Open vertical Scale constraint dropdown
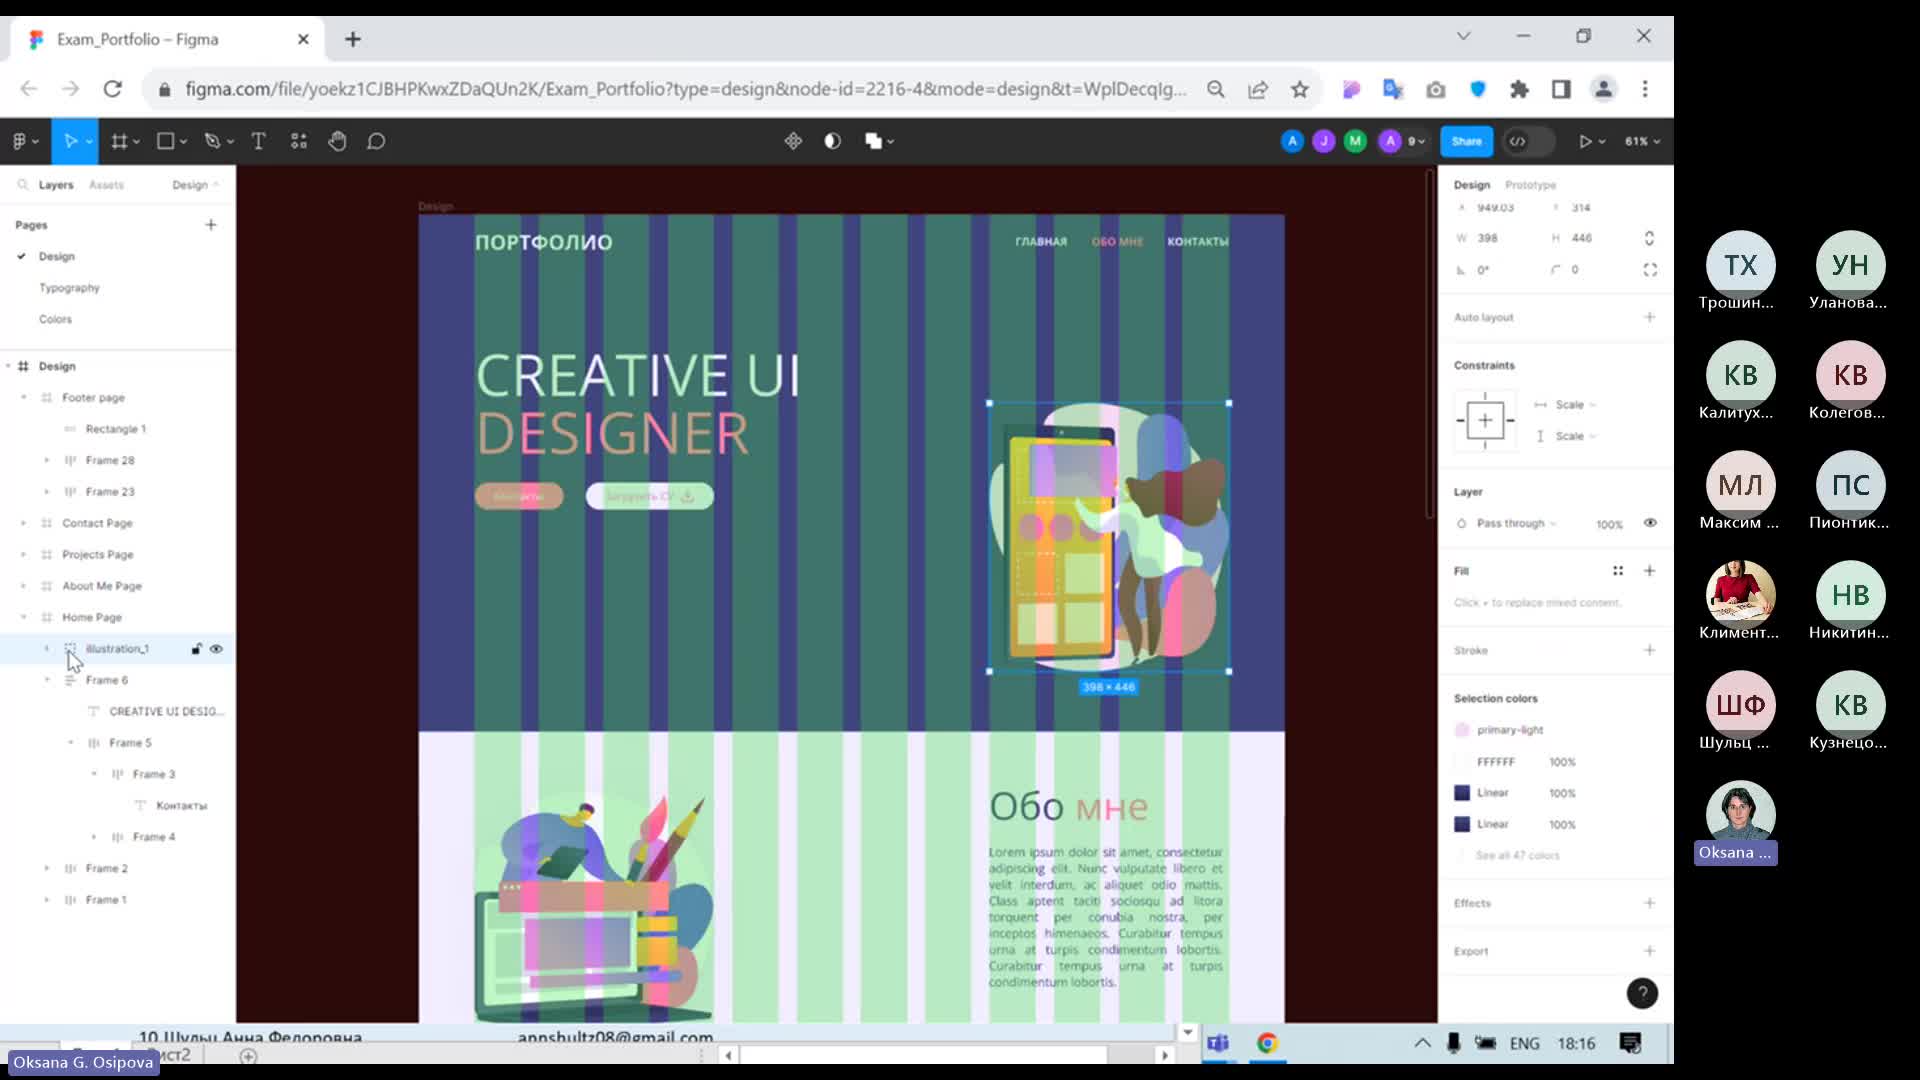This screenshot has height=1080, width=1920. [1575, 436]
